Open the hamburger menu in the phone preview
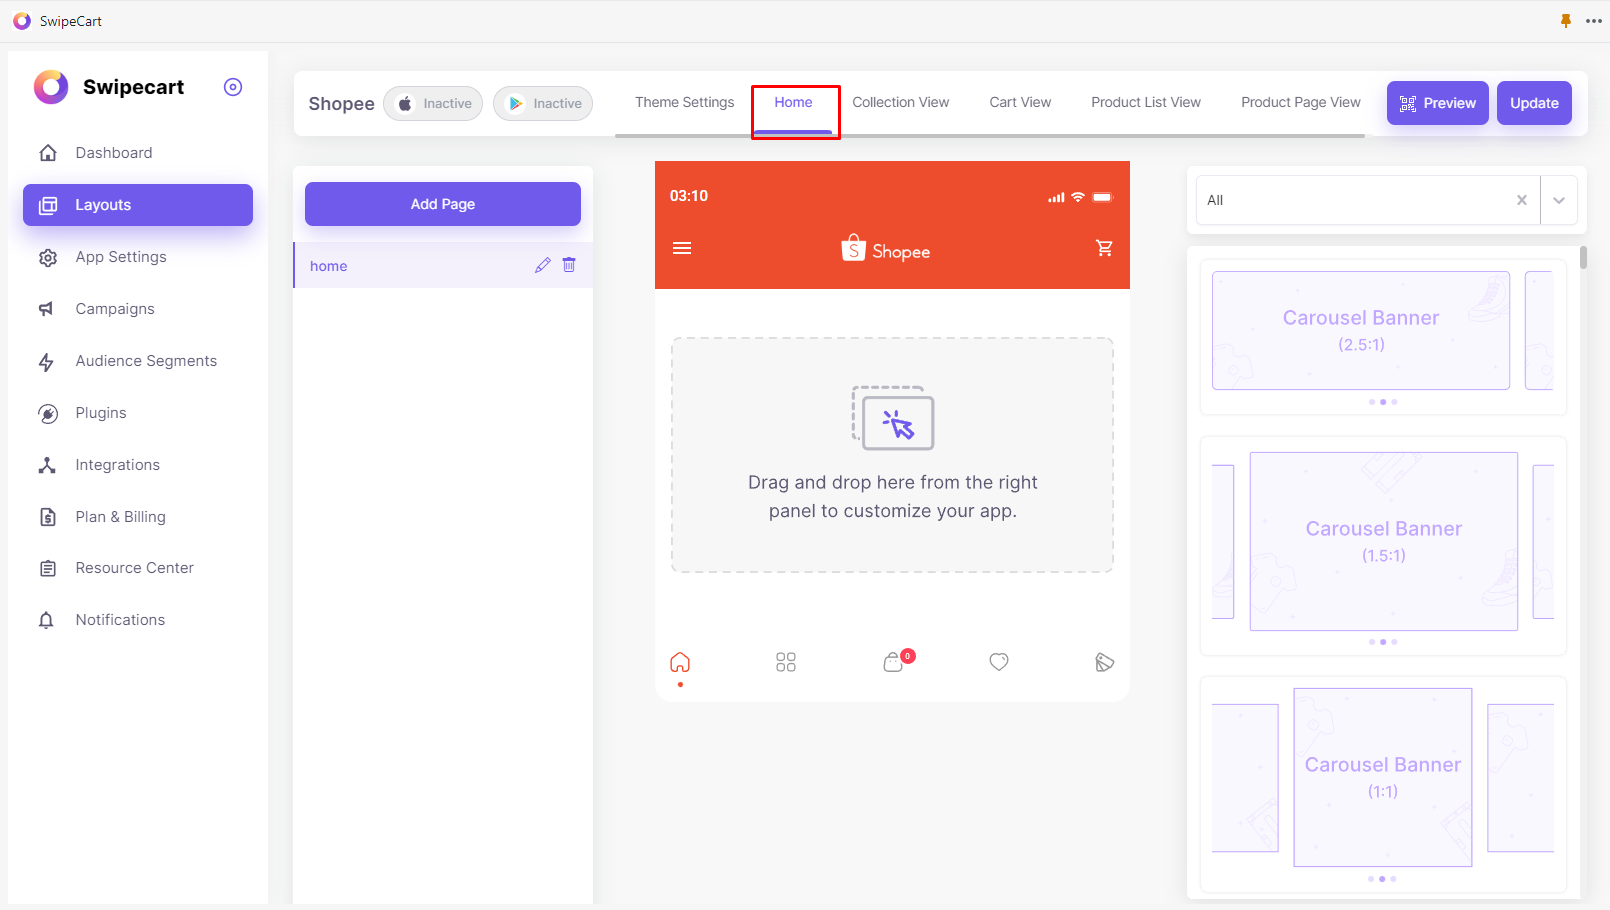Image resolution: width=1610 pixels, height=910 pixels. tap(682, 247)
